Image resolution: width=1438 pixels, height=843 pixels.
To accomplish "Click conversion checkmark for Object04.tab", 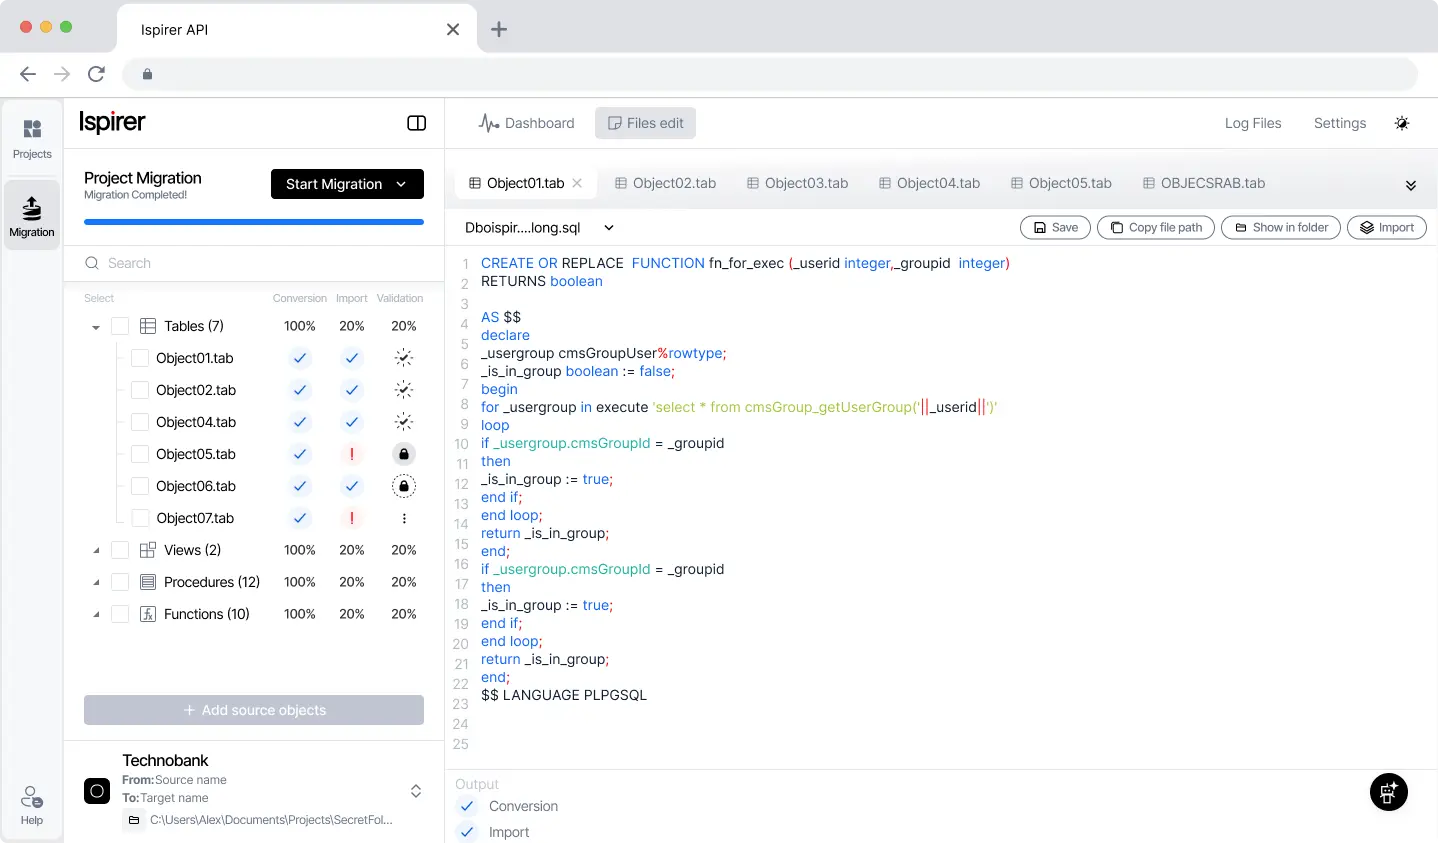I will (300, 422).
